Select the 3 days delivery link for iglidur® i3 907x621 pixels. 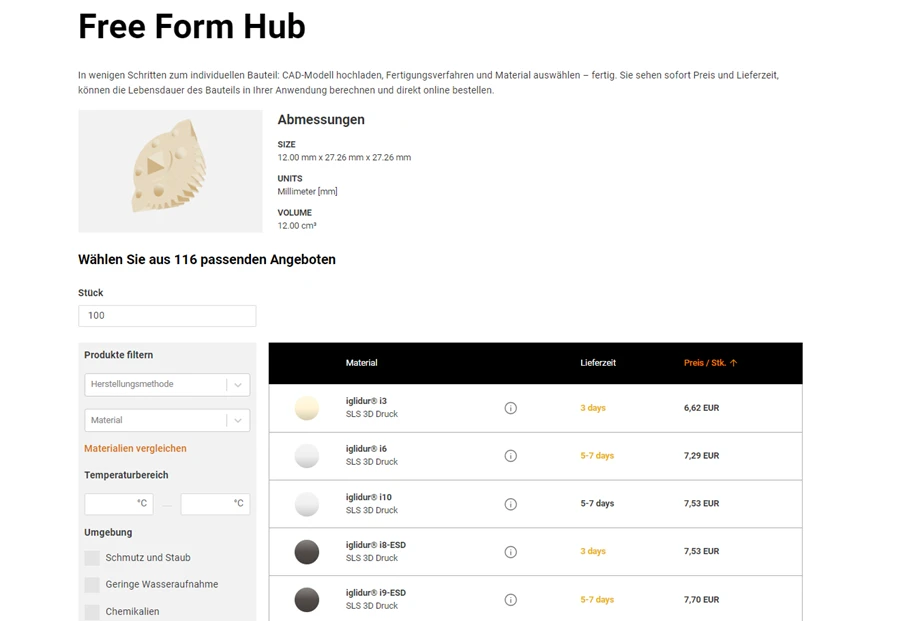[x=590, y=408]
